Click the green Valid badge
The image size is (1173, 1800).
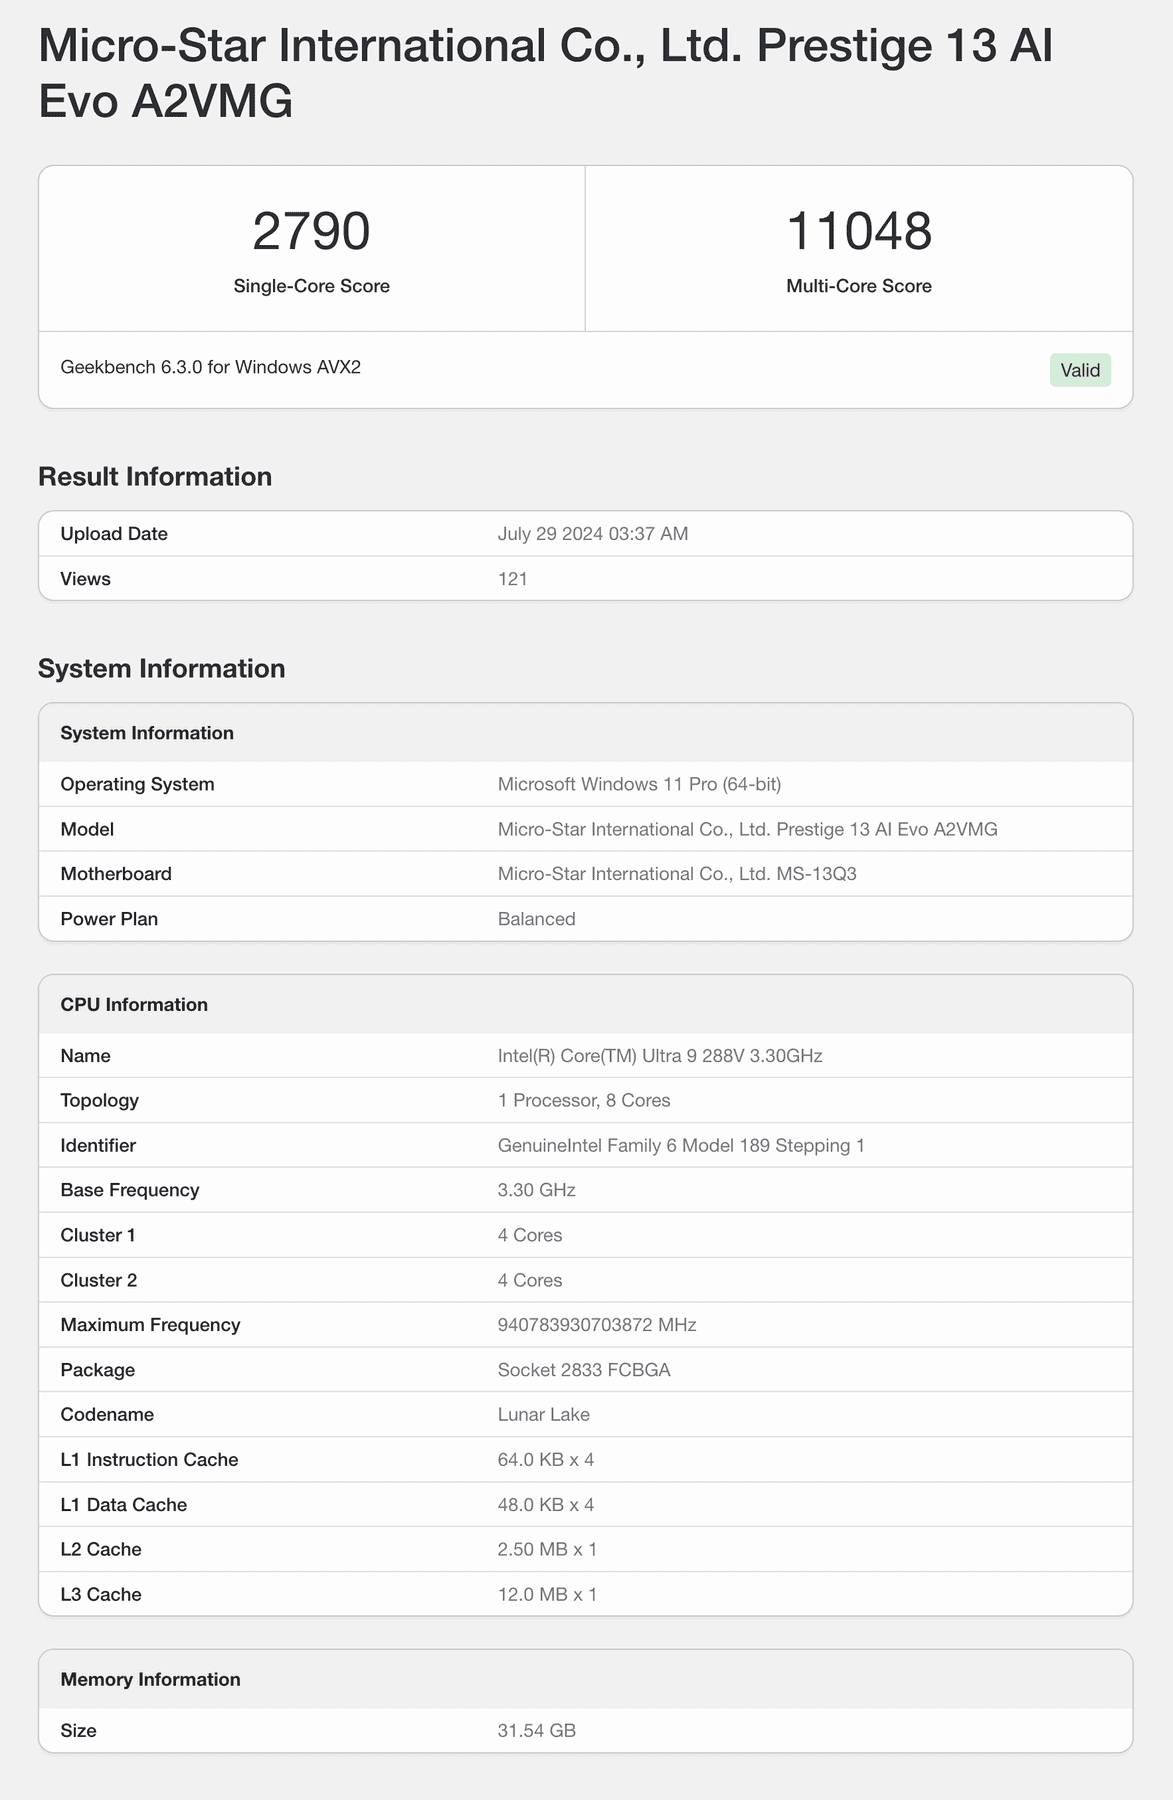(1080, 370)
